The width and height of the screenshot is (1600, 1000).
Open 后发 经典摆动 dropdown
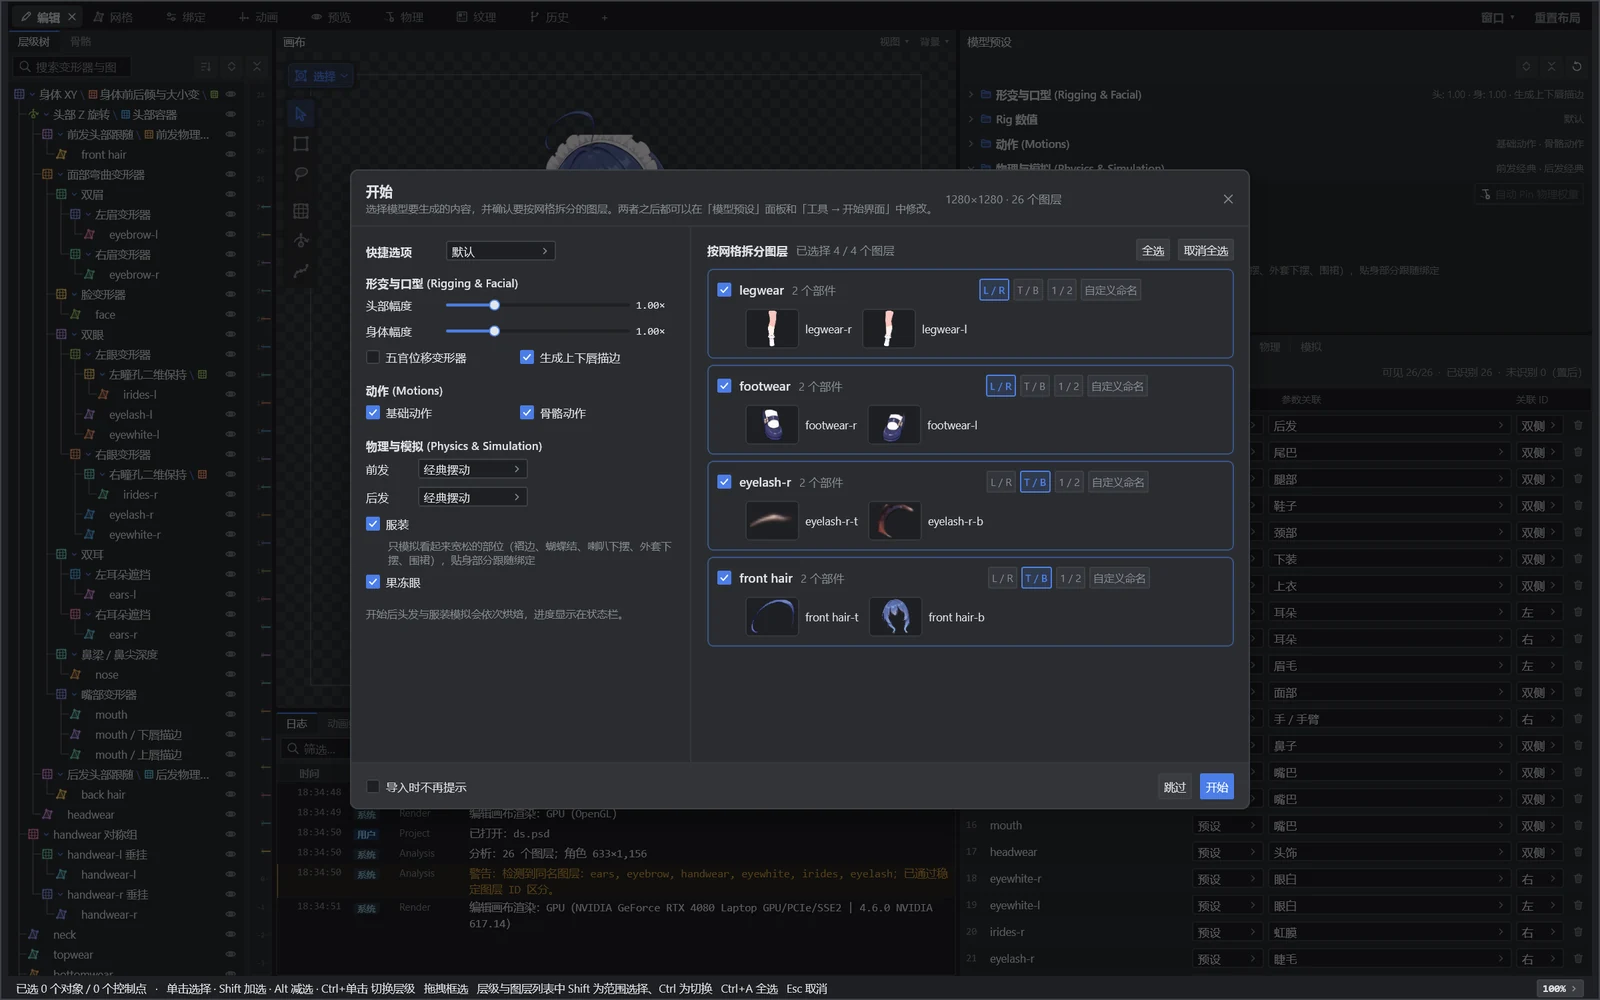[472, 497]
